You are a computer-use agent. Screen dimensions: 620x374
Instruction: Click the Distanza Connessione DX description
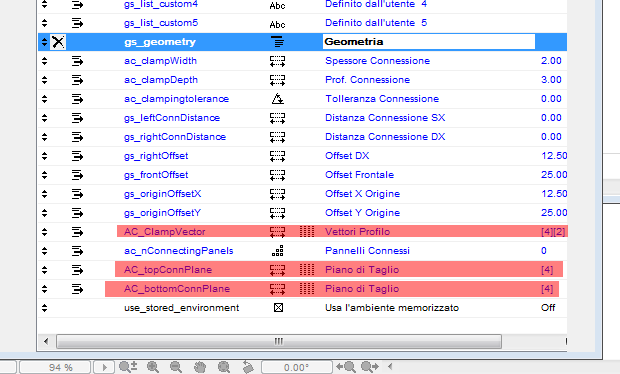(385, 137)
